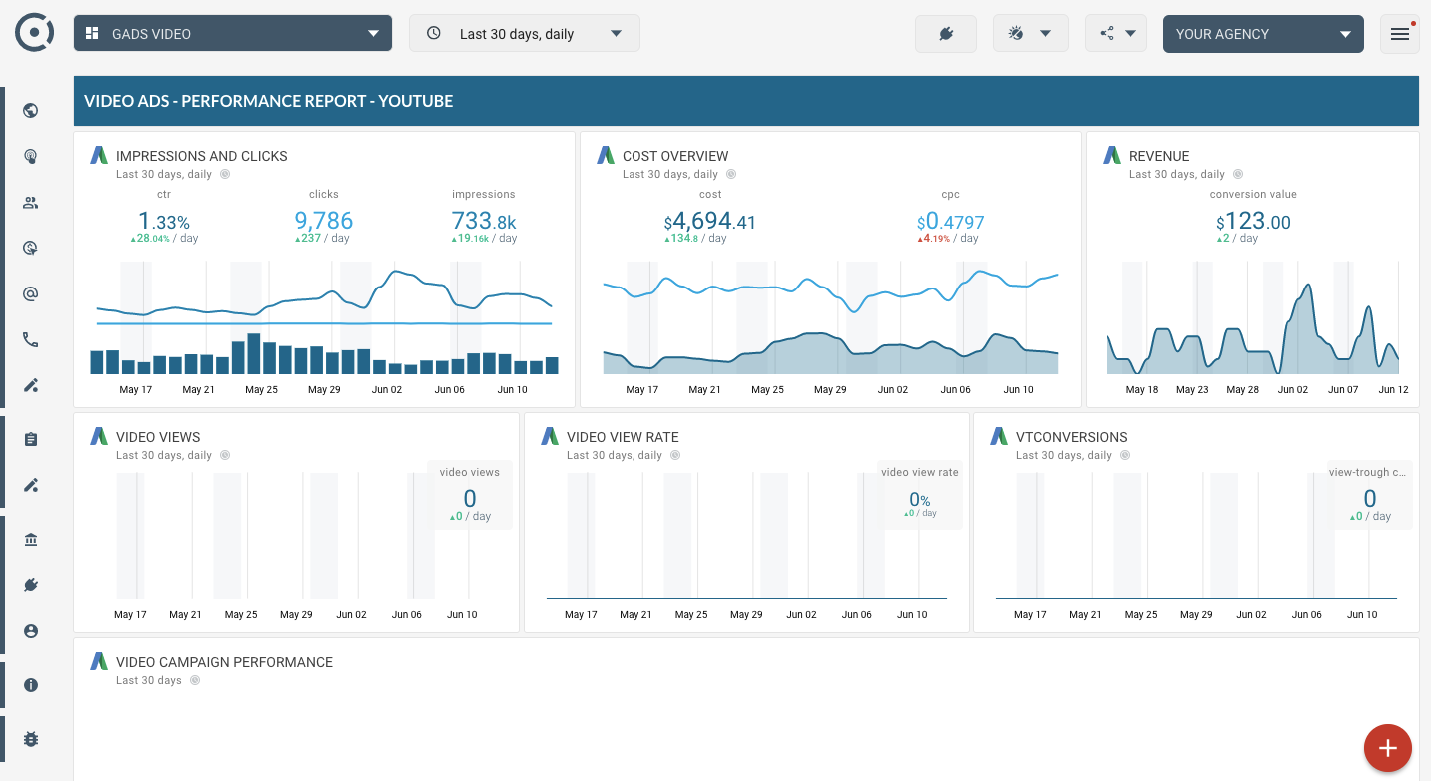Open the hamburger menu at top right
Viewport: 1431px width, 781px height.
[x=1399, y=34]
